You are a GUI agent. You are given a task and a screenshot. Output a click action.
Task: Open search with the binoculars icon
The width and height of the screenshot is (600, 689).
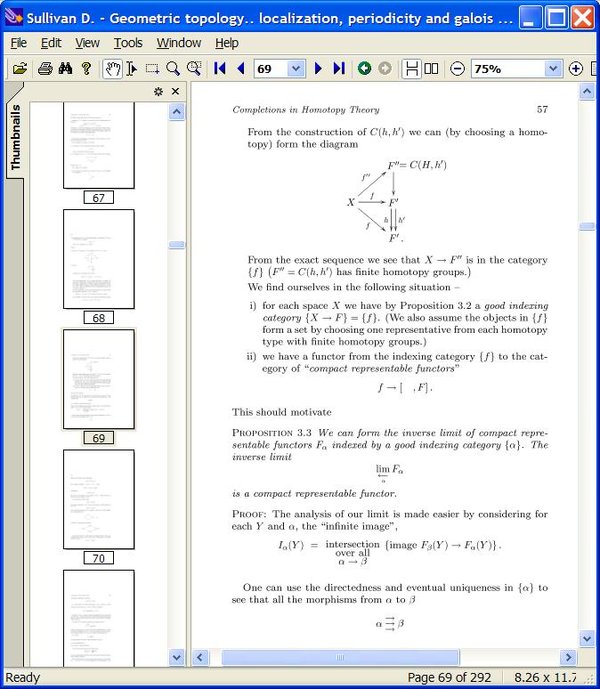pyautogui.click(x=66, y=69)
